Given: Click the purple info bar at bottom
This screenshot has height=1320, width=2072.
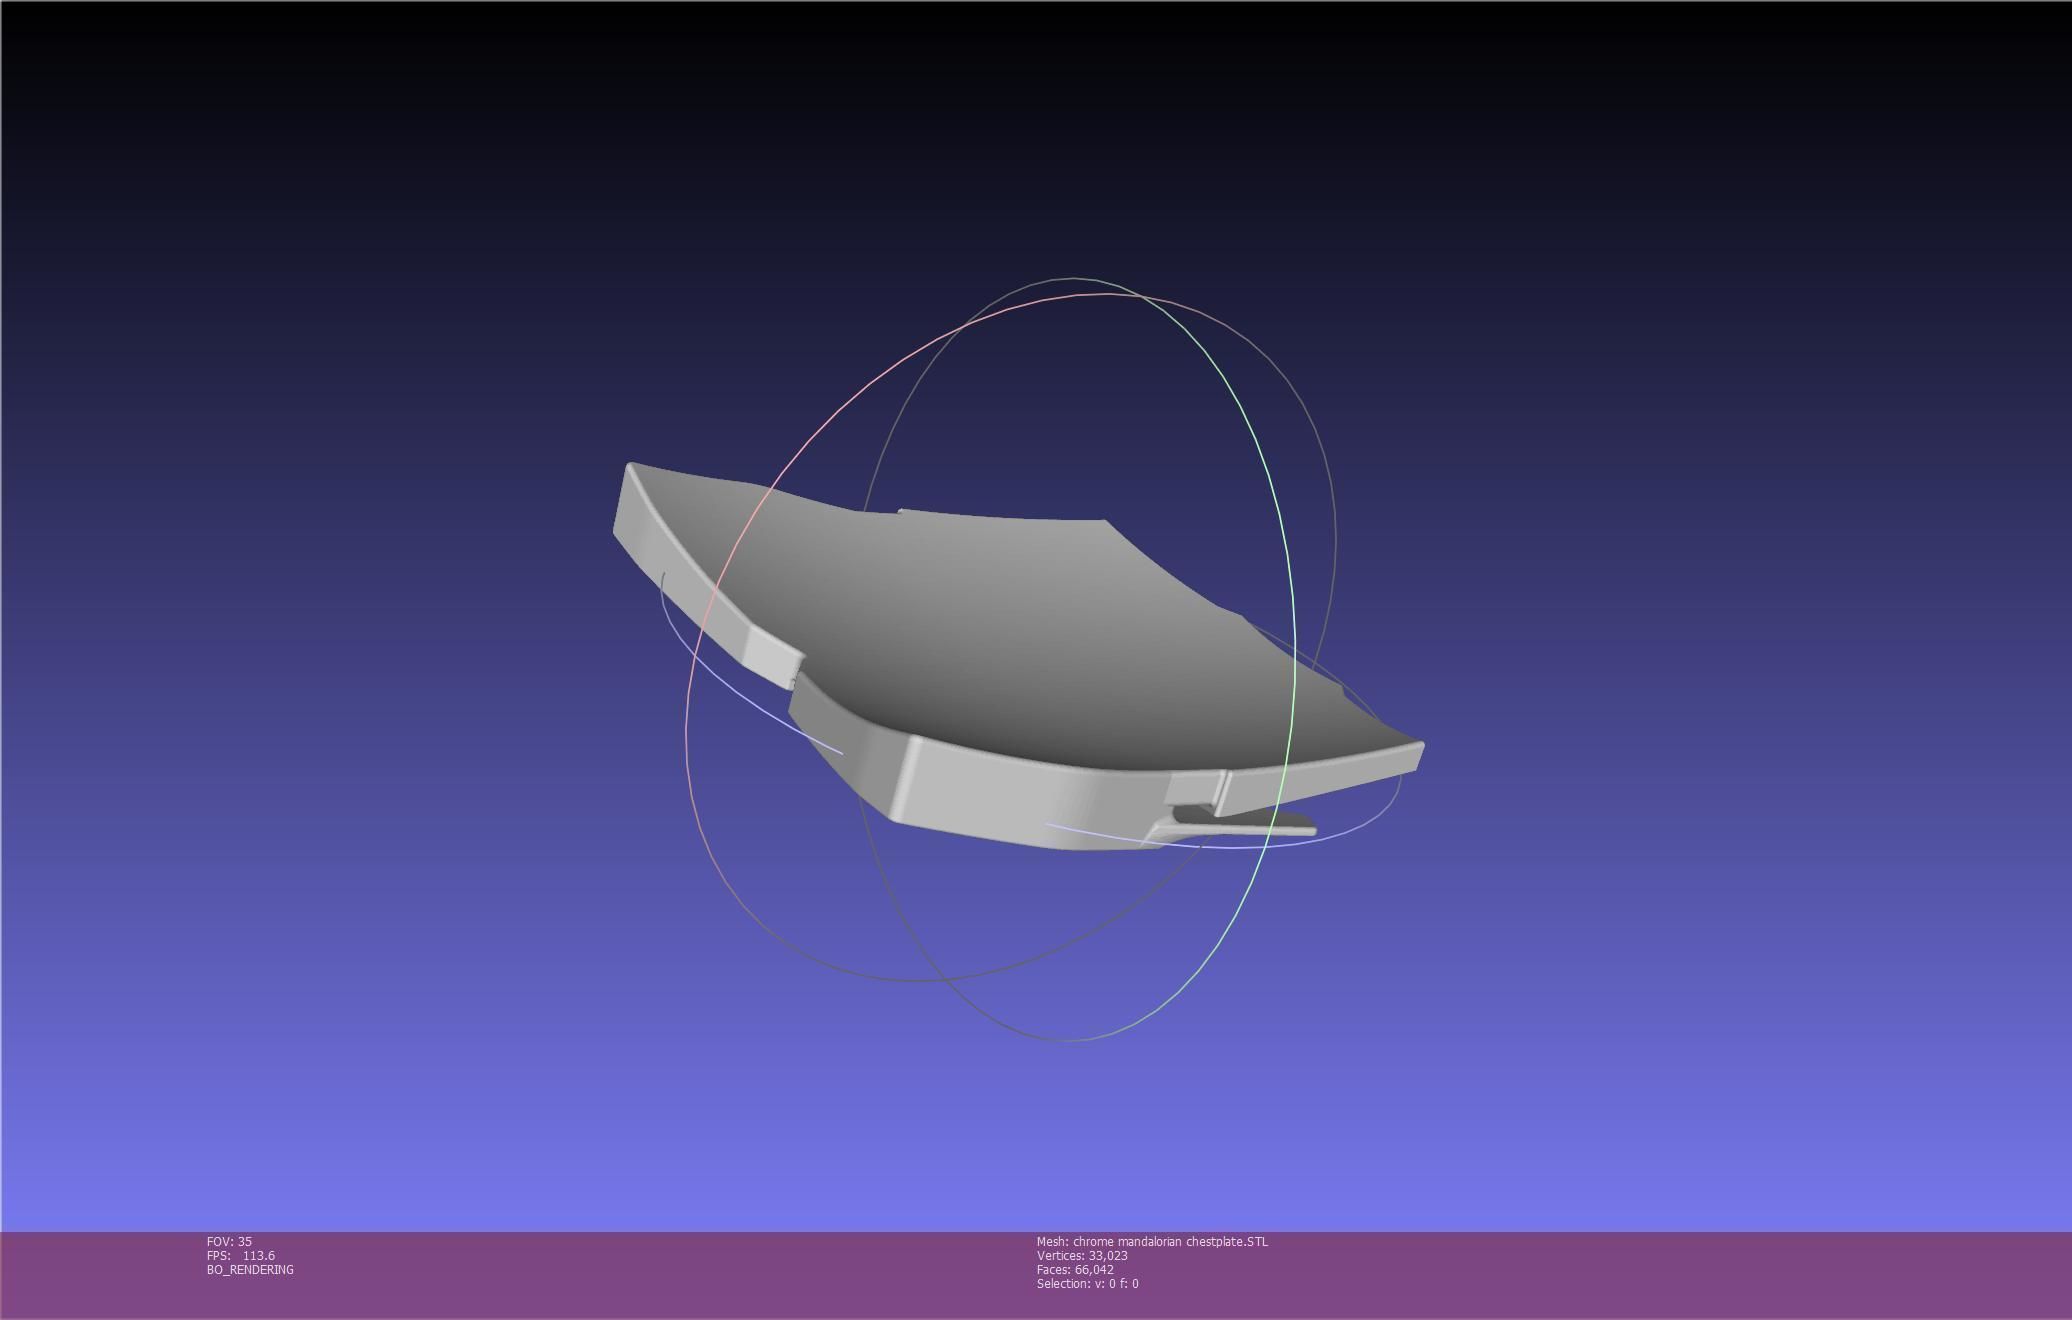Looking at the screenshot, I should (1600, 1275).
